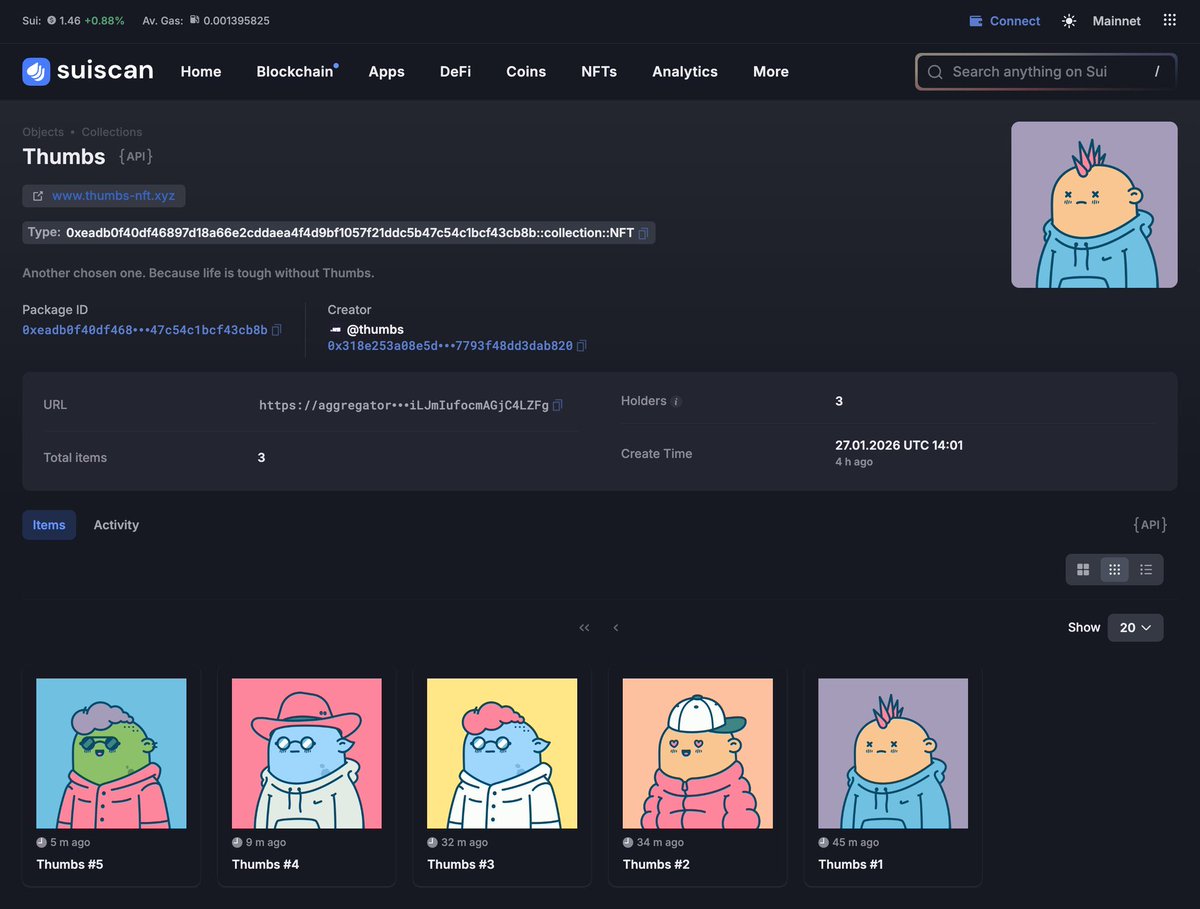The height and width of the screenshot is (909, 1200).
Task: Expand the More navigation menu
Action: (770, 71)
